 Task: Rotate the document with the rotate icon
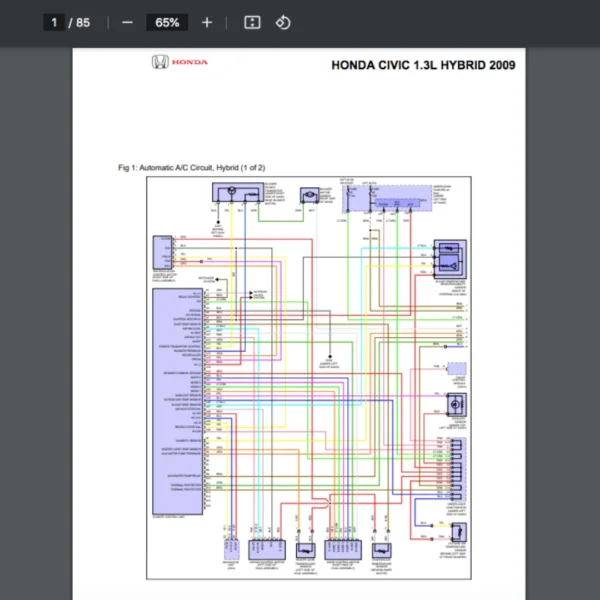[x=283, y=22]
